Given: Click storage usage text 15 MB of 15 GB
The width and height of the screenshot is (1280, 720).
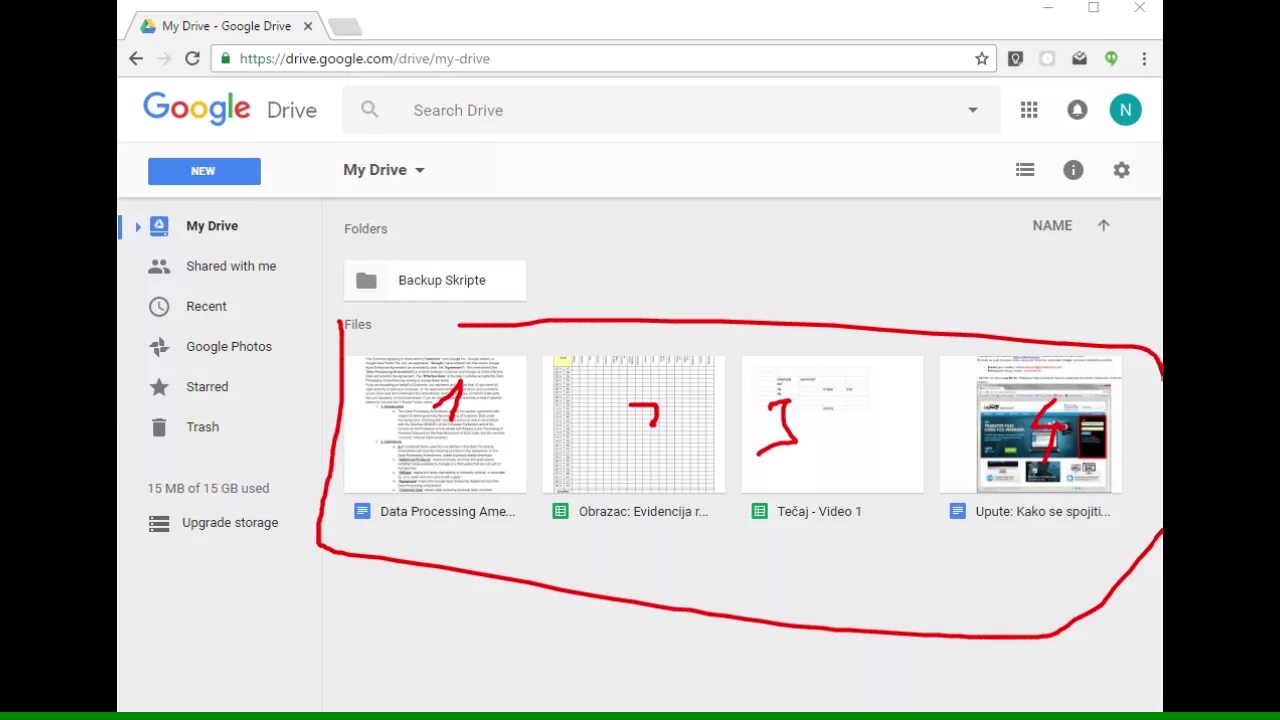Looking at the screenshot, I should click(208, 488).
